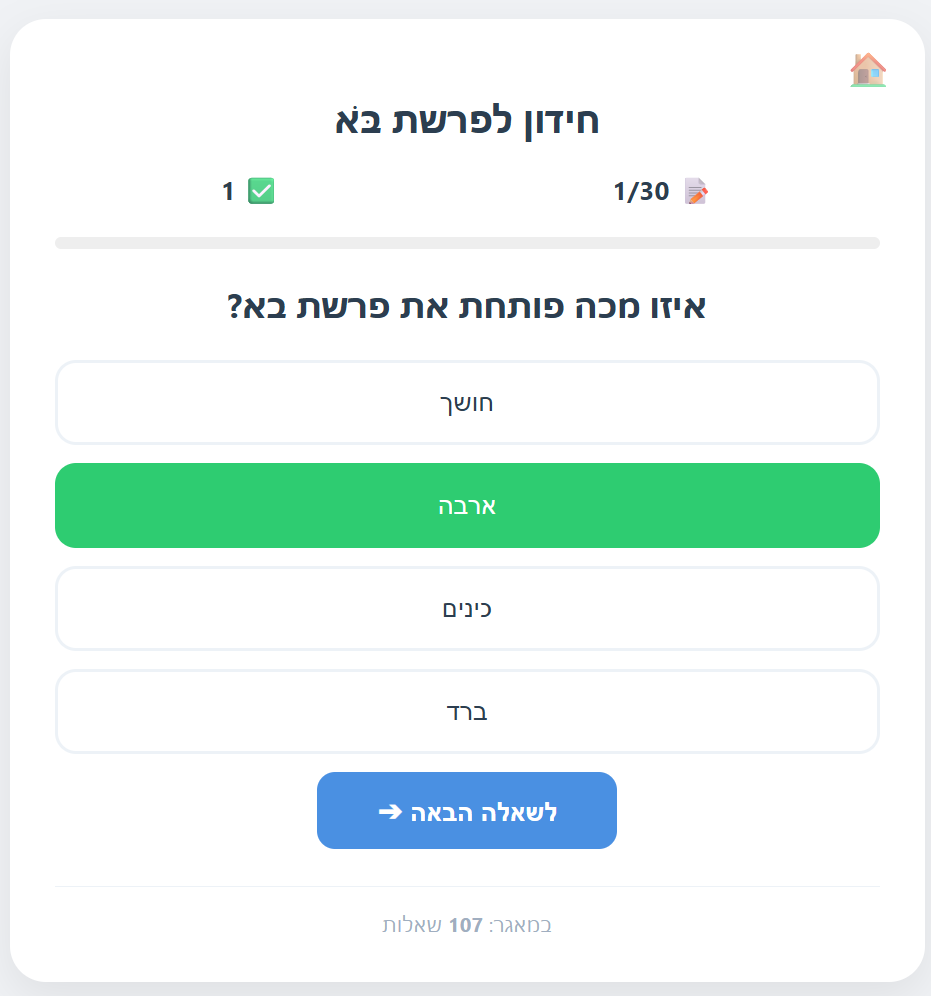Click the 1/30 question counter
The image size is (931, 996).
pos(641,191)
